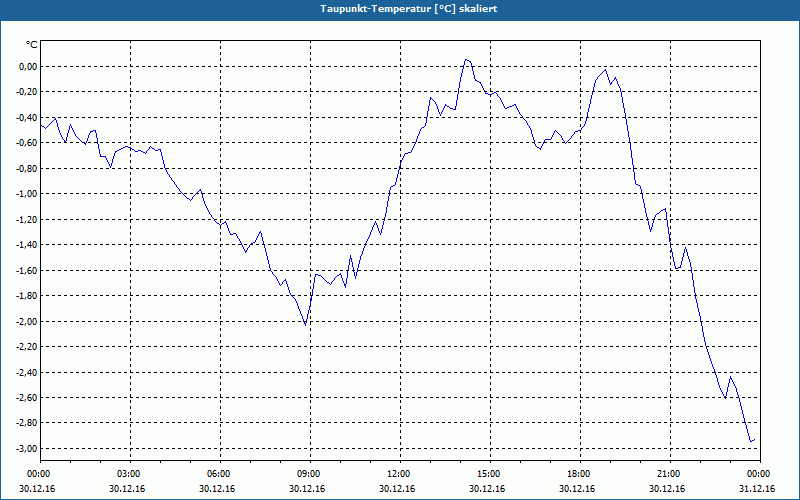
Task: Select the -0,80 y-axis label
Action: pos(27,168)
